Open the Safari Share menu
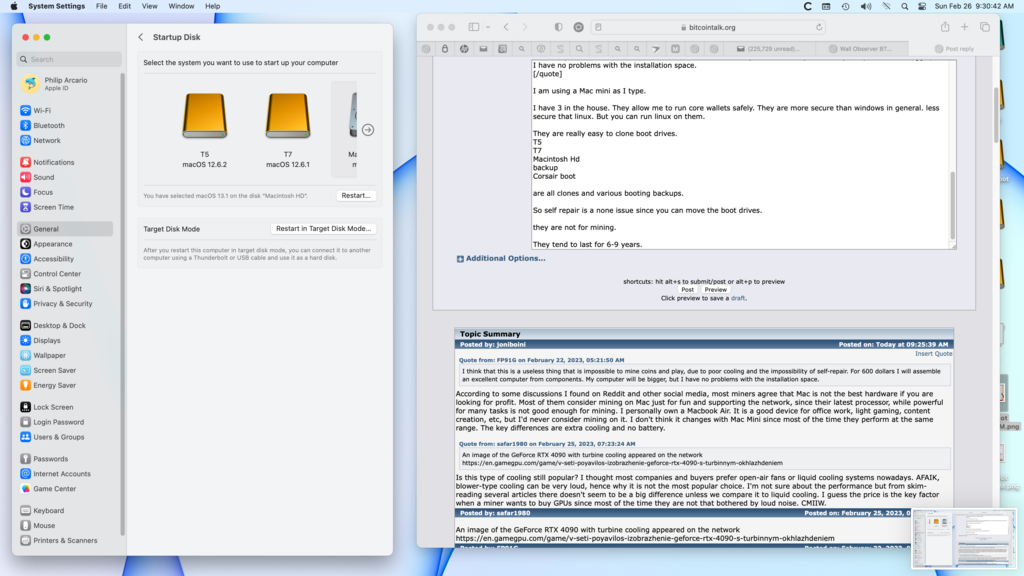Image resolution: width=1024 pixels, height=576 pixels. [x=945, y=27]
